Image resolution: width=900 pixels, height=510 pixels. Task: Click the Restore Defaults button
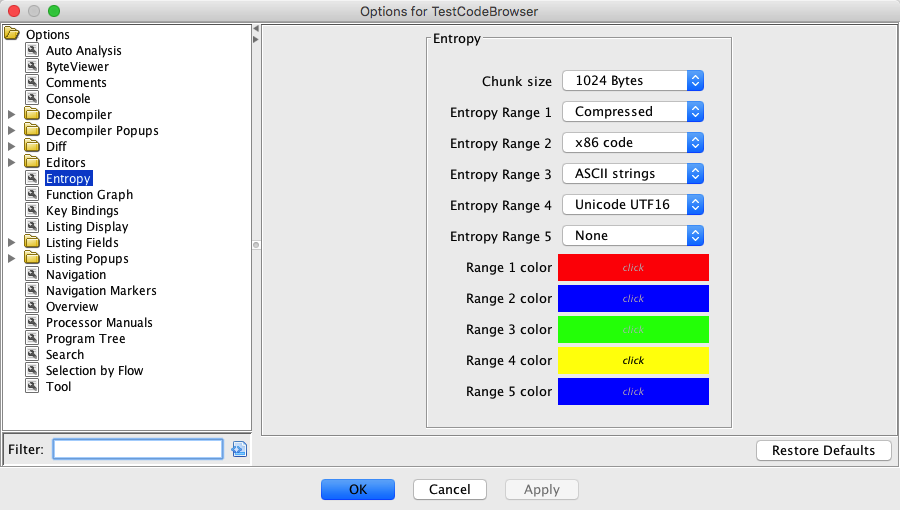[823, 451]
